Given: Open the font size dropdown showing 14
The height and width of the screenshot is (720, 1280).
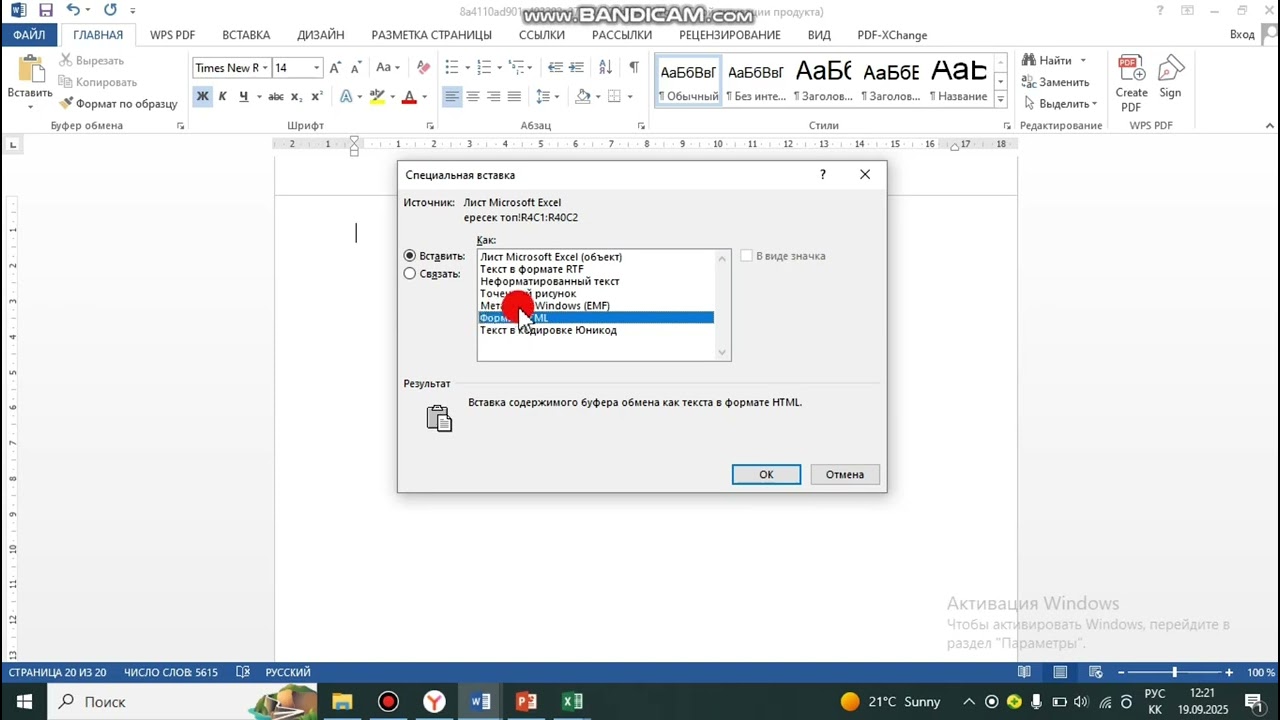Looking at the screenshot, I should pos(317,68).
